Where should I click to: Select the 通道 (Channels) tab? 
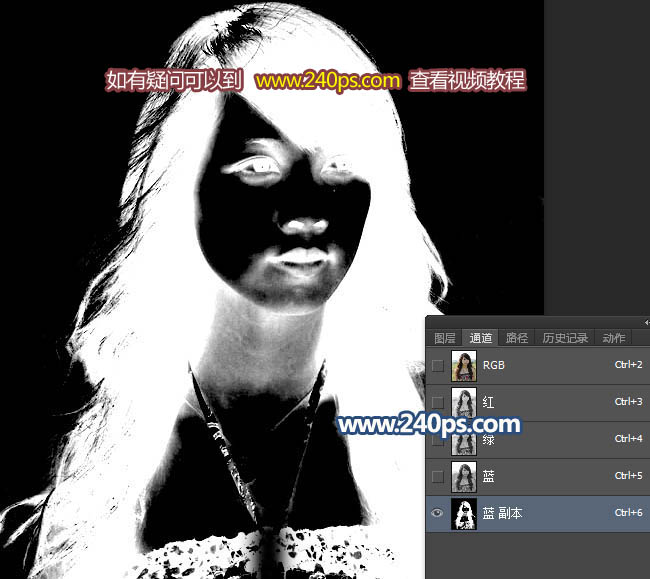tap(481, 338)
